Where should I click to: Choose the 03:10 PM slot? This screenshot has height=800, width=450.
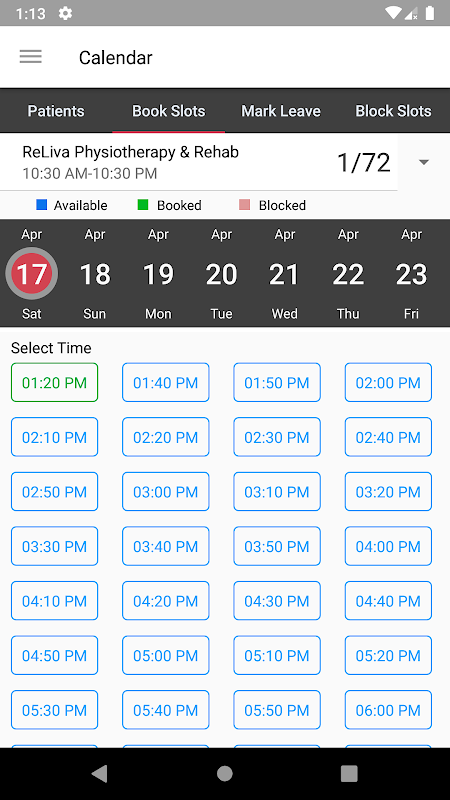click(277, 491)
